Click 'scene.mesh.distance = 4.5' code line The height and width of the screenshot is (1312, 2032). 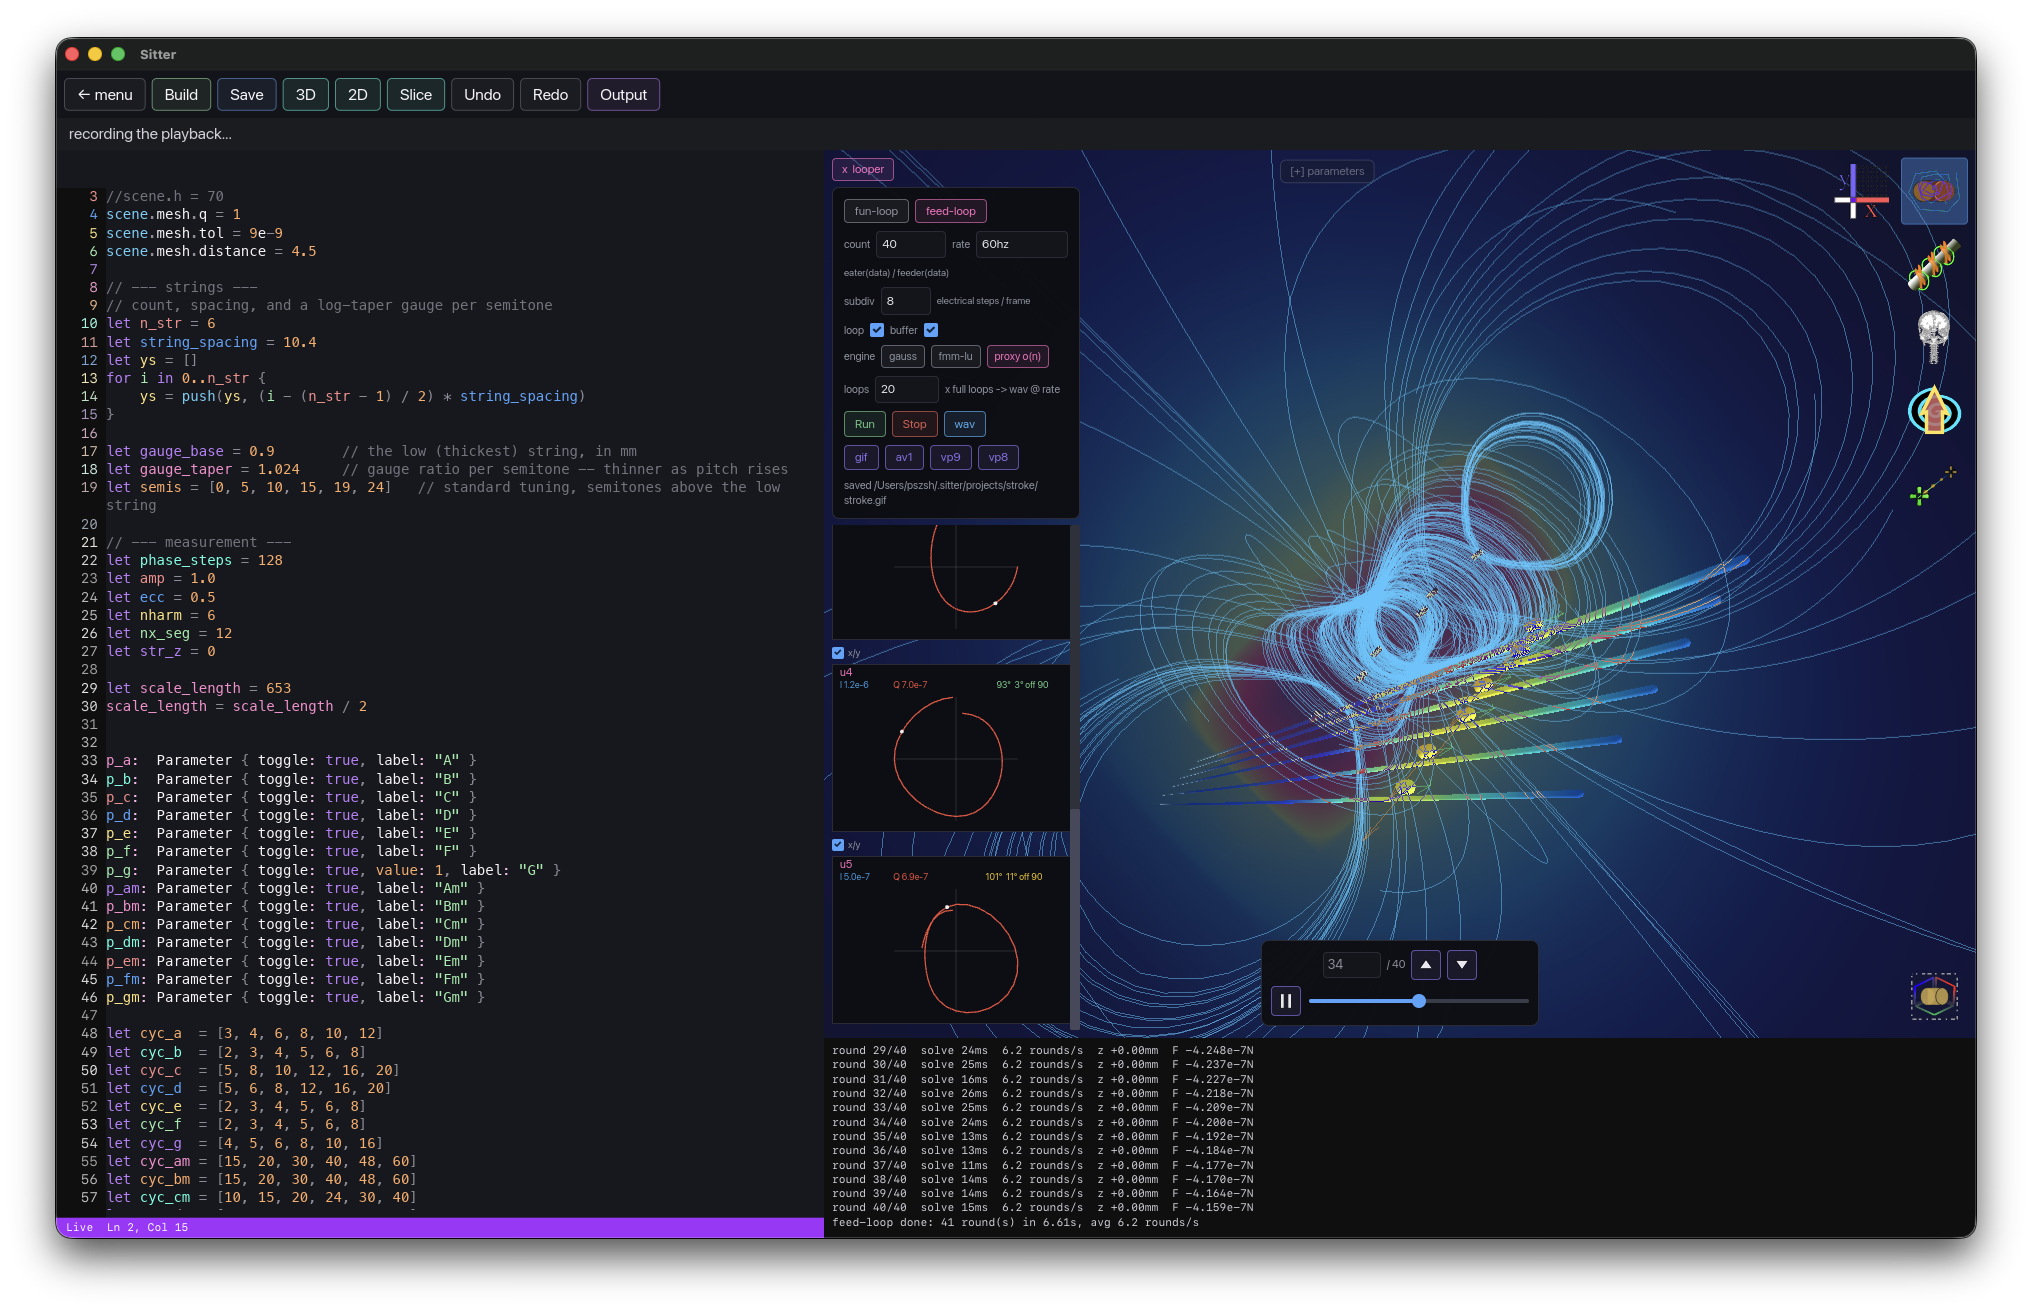click(x=211, y=251)
